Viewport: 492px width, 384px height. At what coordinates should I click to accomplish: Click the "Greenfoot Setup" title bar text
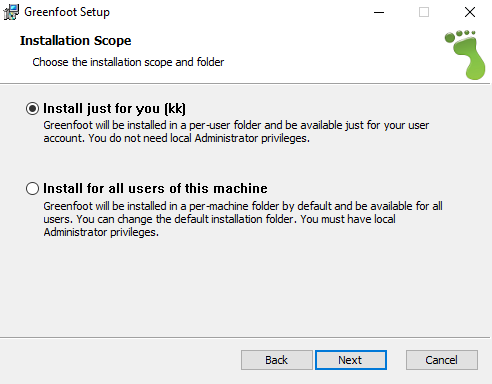[67, 12]
